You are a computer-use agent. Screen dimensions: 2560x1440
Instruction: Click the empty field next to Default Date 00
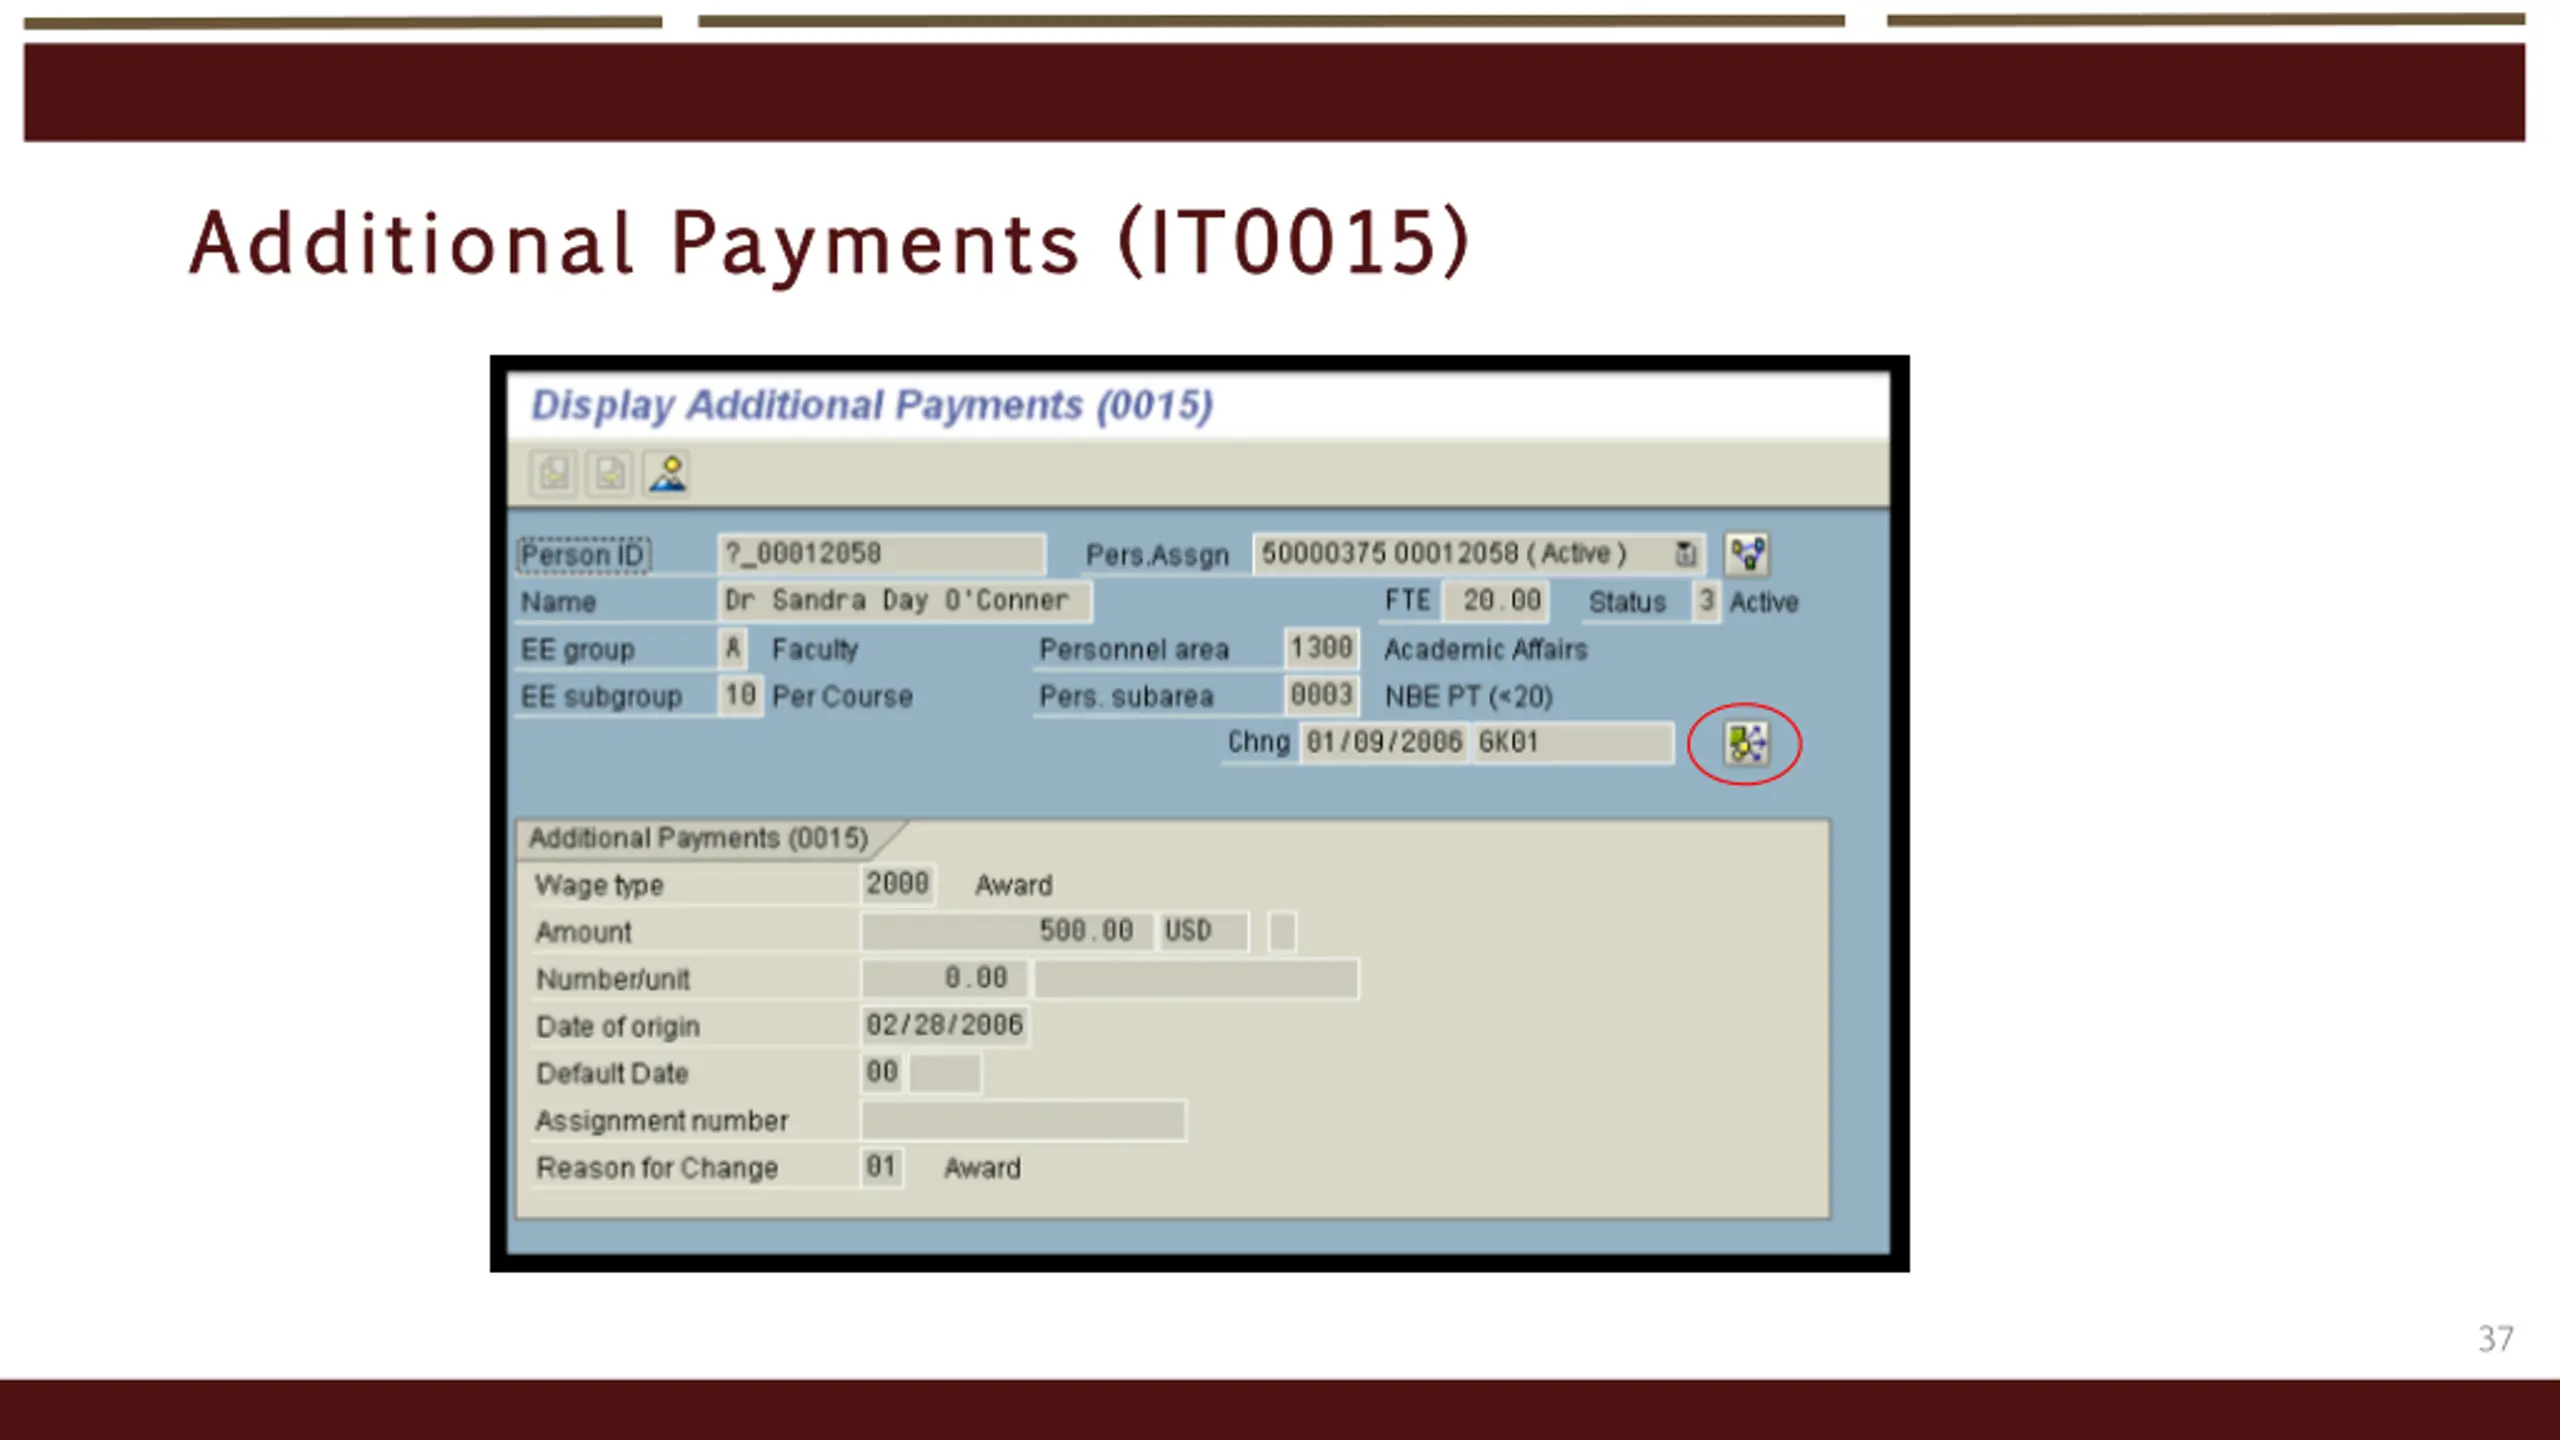point(945,1072)
